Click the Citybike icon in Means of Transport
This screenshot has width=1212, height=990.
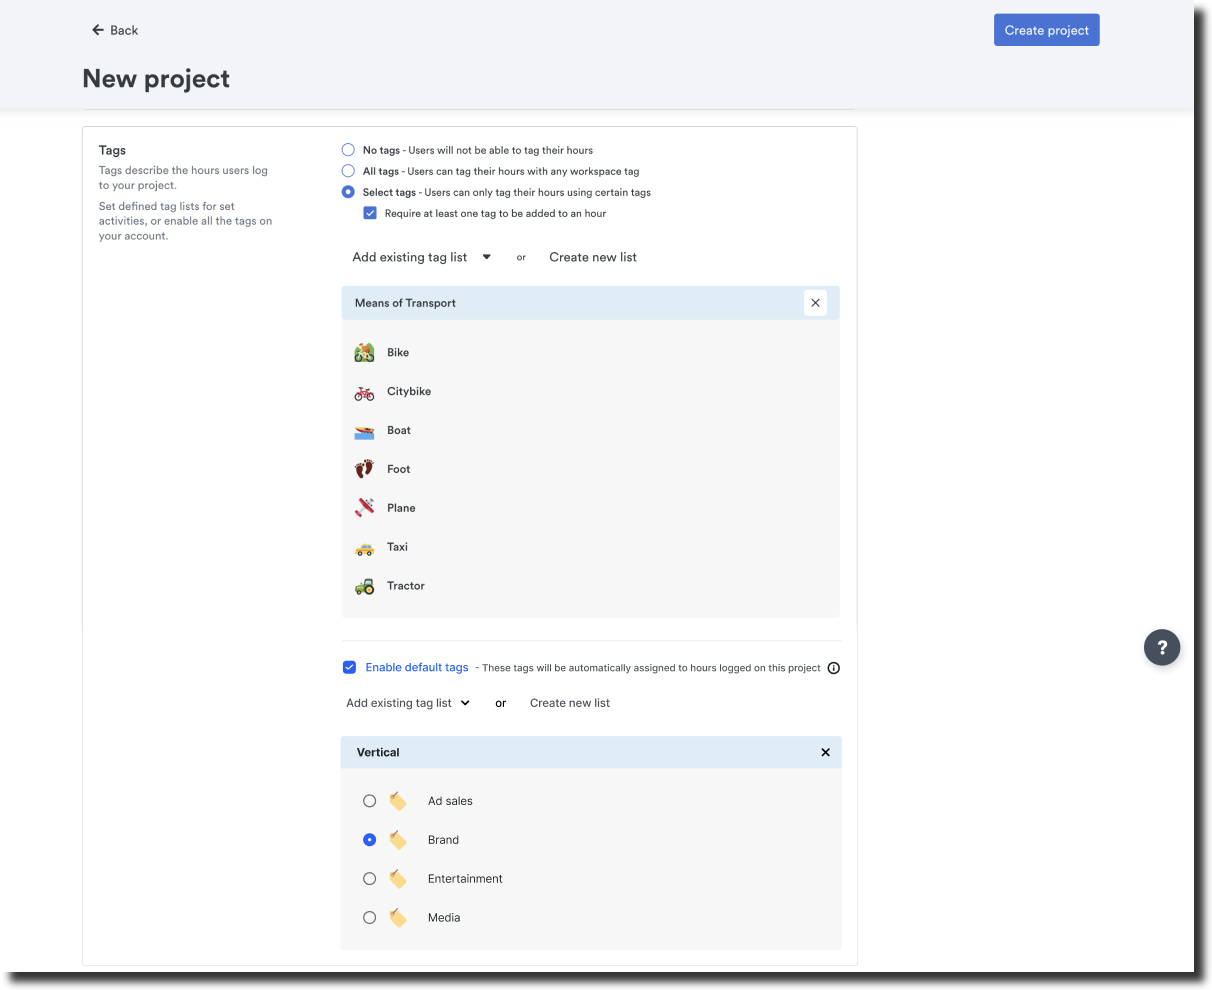point(365,392)
